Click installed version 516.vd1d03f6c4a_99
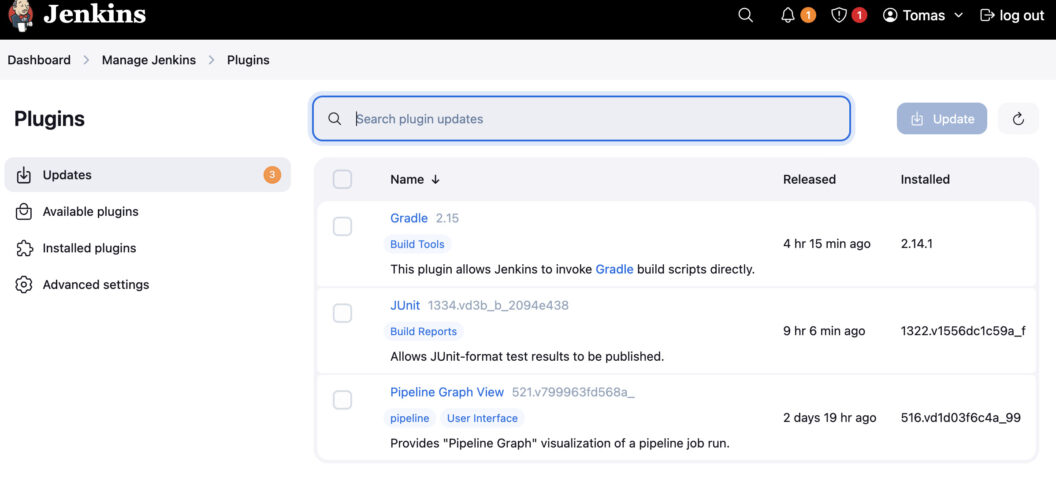This screenshot has height=488, width=1056. pyautogui.click(x=960, y=418)
